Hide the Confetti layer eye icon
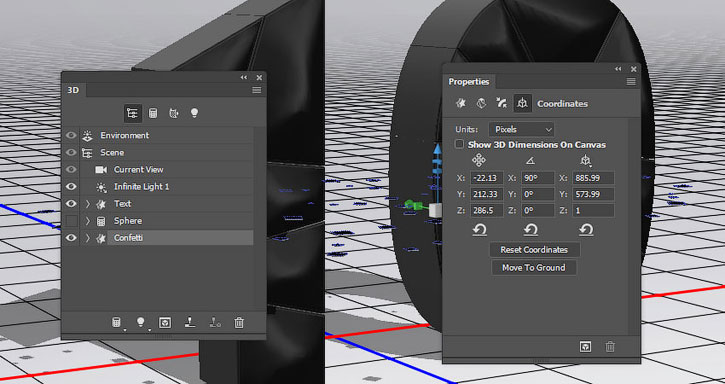This screenshot has height=384, width=725. [71, 238]
